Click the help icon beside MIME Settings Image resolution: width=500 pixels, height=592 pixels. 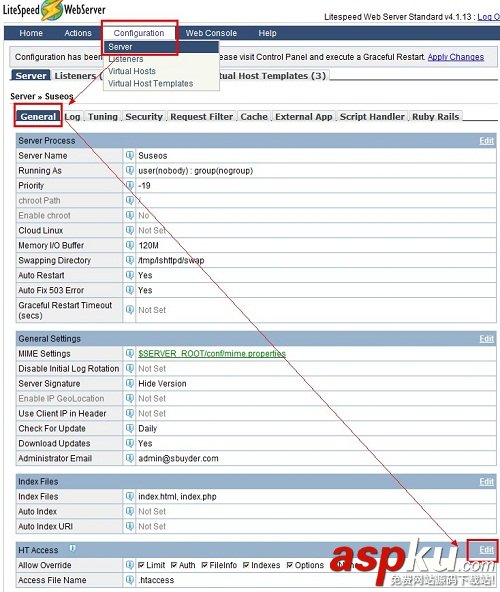(x=130, y=353)
